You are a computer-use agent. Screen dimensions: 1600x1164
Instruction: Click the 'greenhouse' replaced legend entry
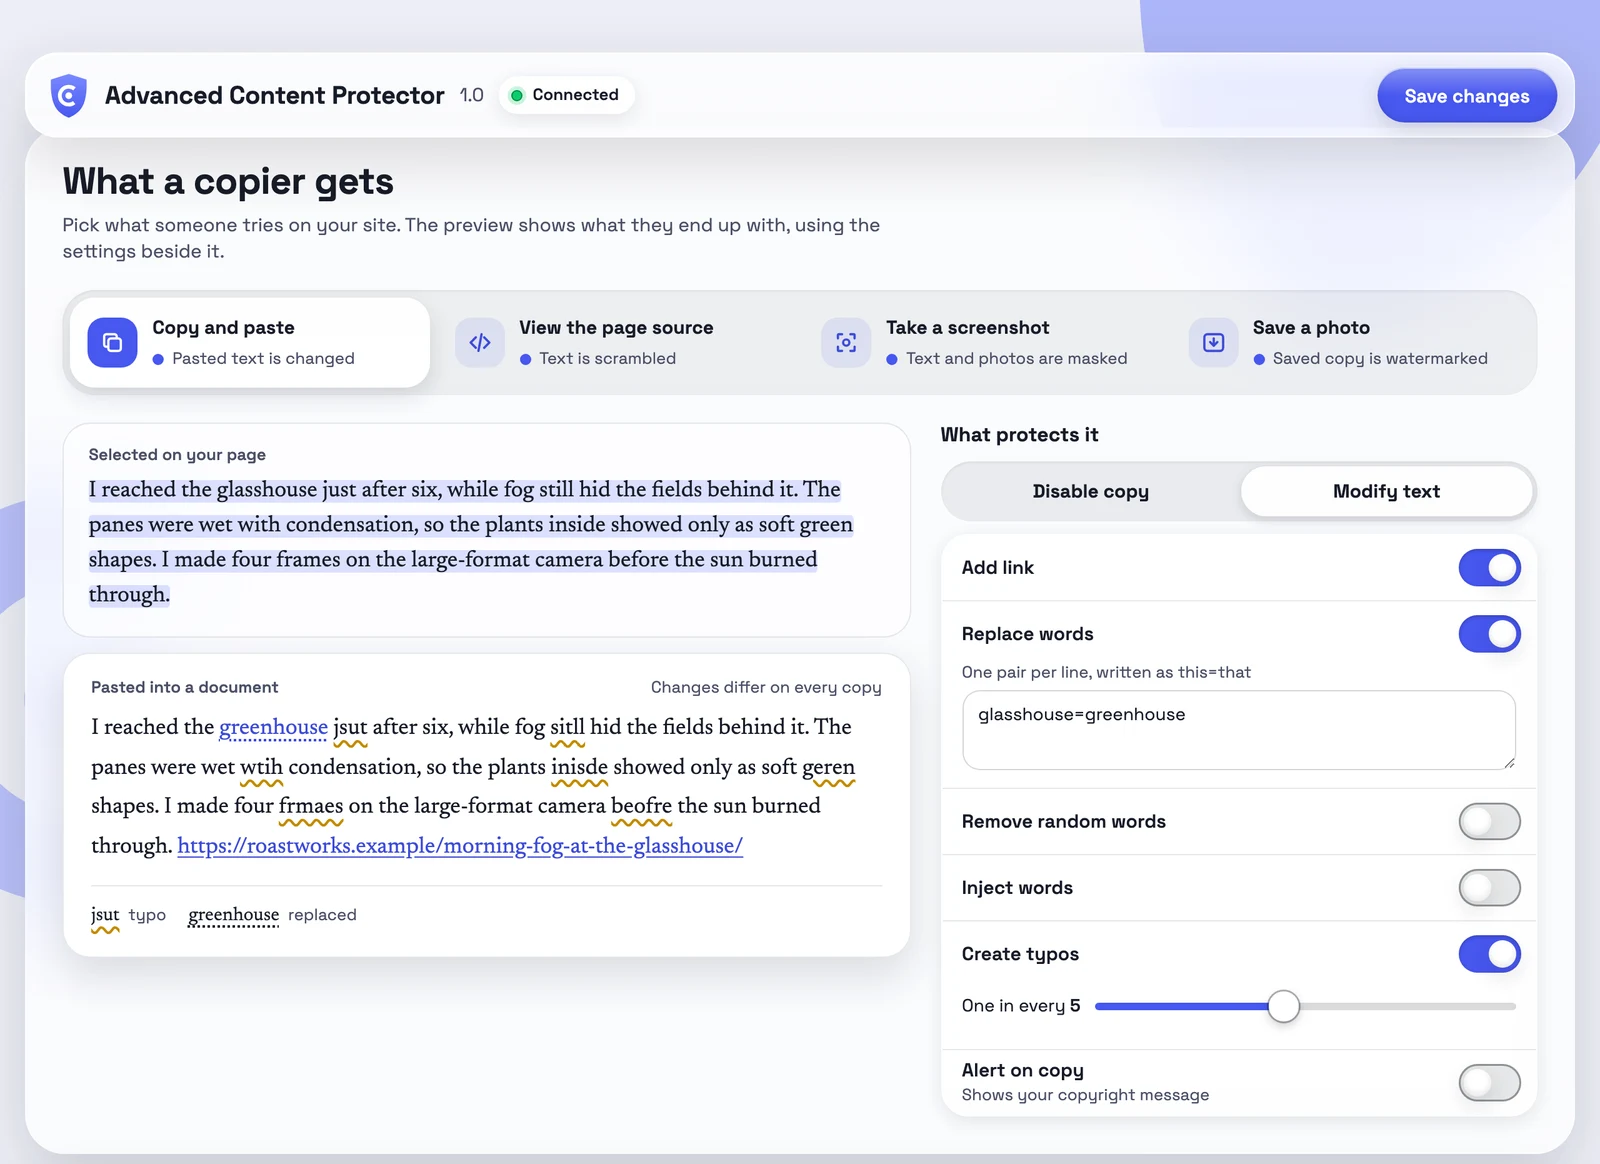coord(272,915)
